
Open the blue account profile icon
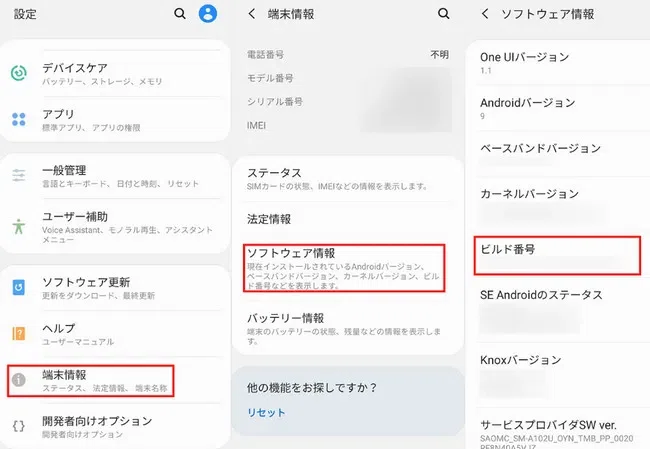tap(208, 14)
